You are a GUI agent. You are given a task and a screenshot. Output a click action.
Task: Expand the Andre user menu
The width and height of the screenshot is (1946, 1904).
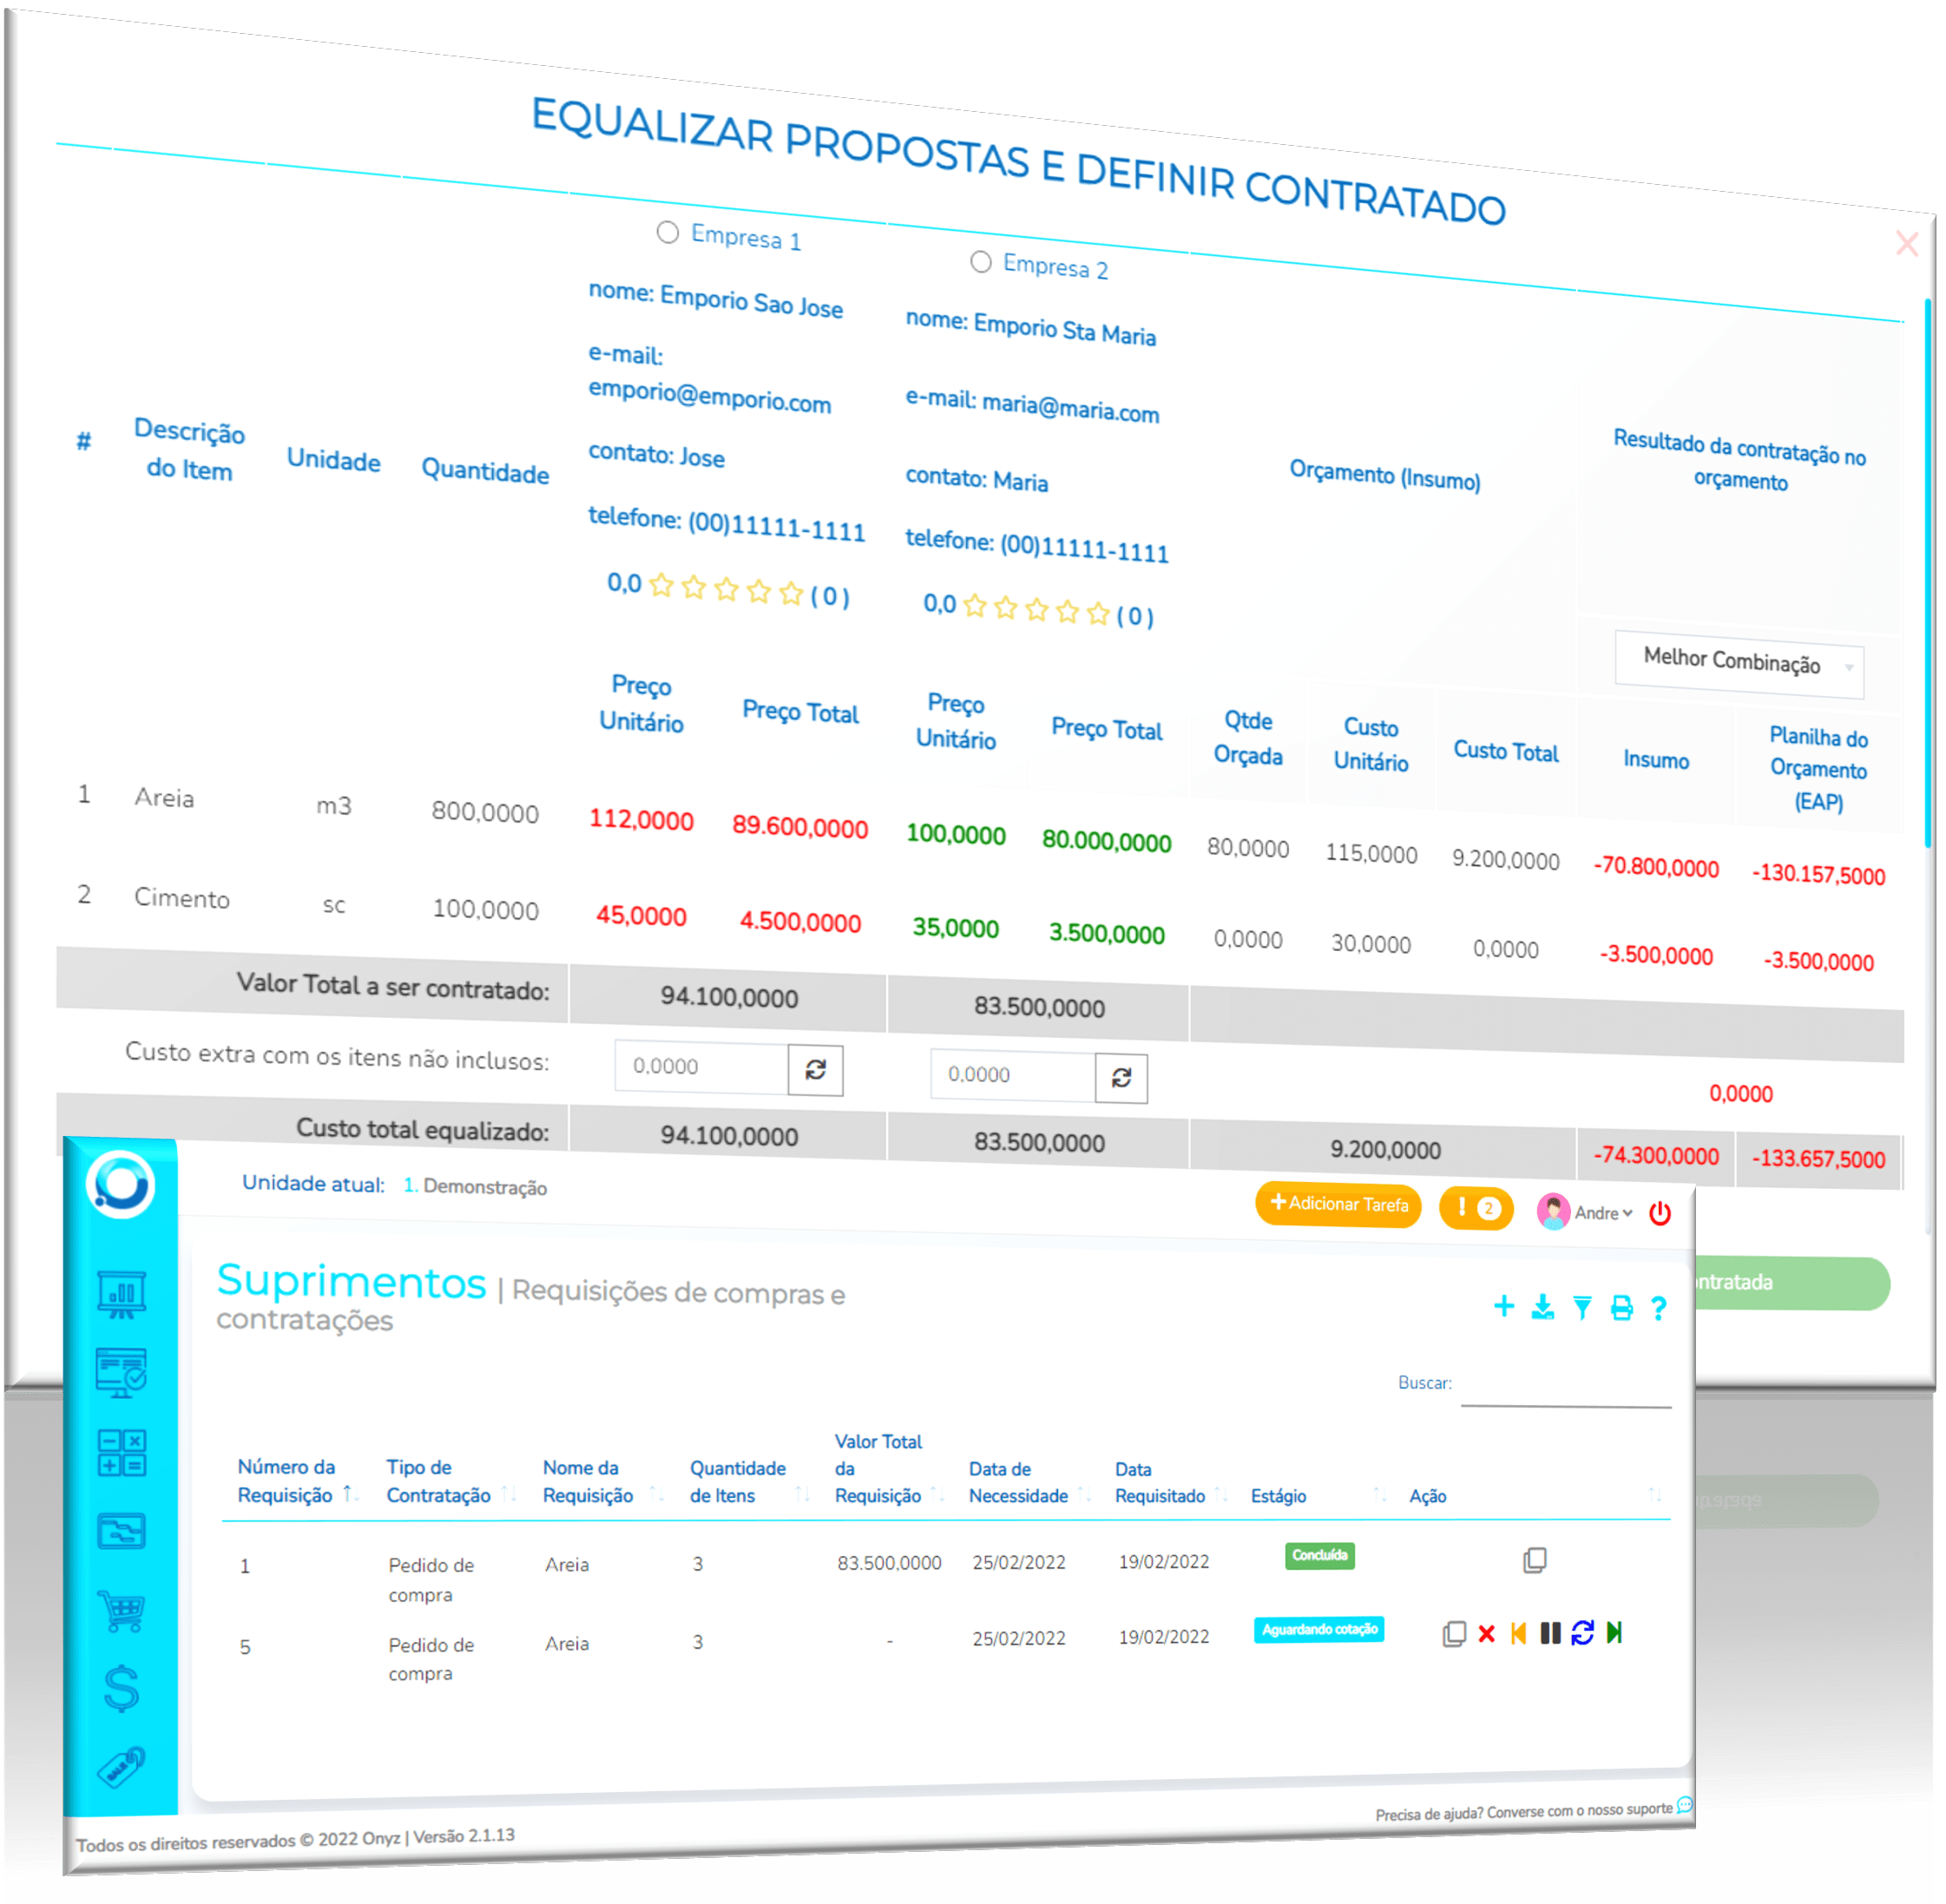coord(1587,1213)
